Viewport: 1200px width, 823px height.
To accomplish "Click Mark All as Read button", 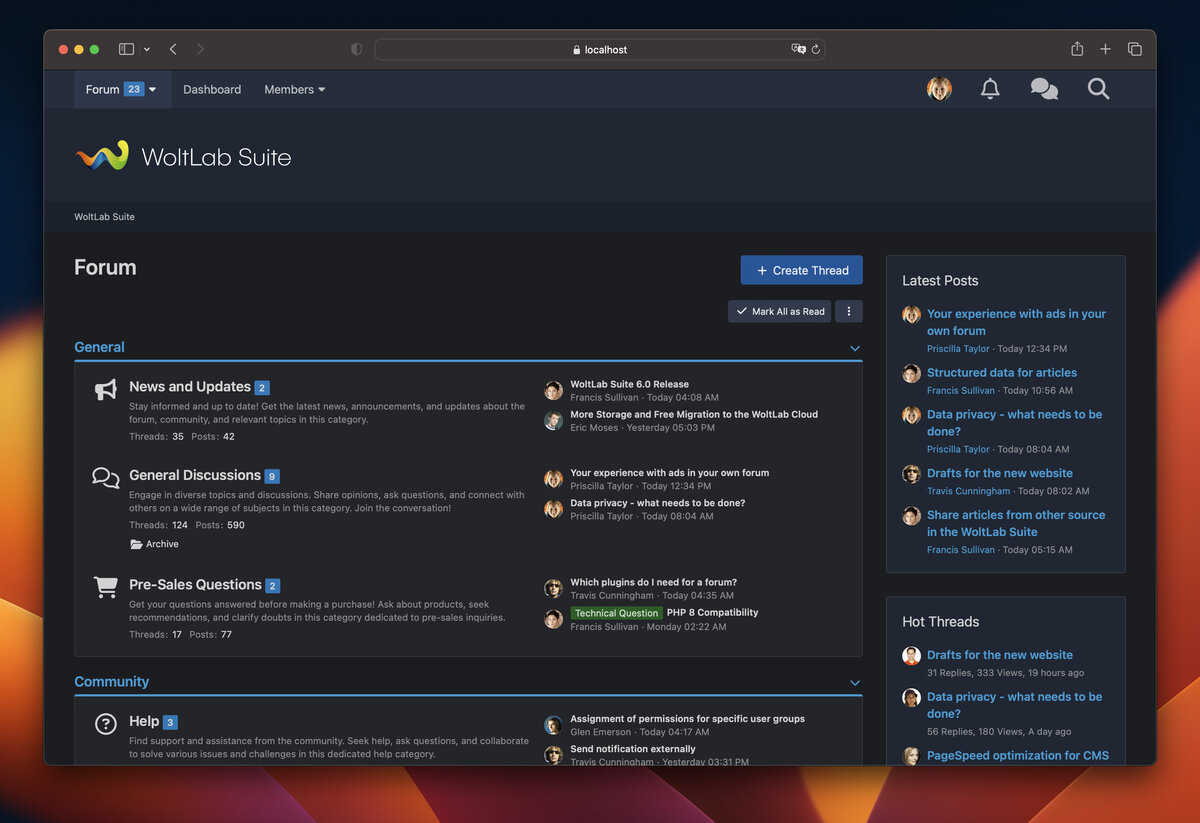I will [x=780, y=311].
